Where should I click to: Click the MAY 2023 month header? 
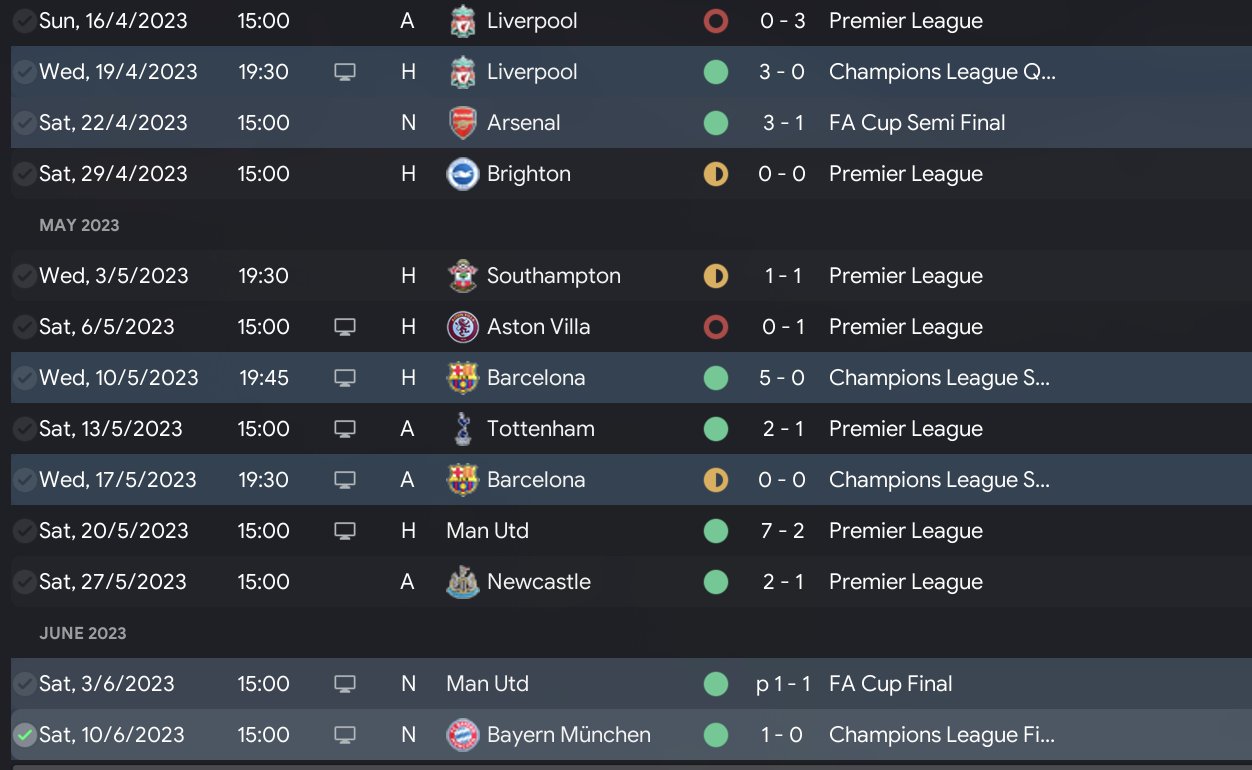tap(79, 225)
